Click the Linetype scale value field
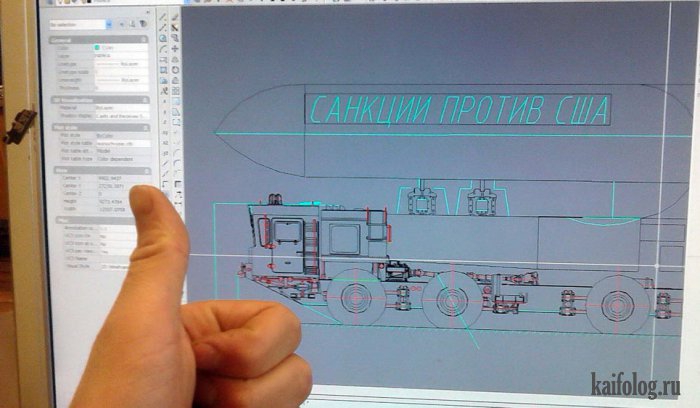Screen dimensions: 700x408 [x=121, y=72]
